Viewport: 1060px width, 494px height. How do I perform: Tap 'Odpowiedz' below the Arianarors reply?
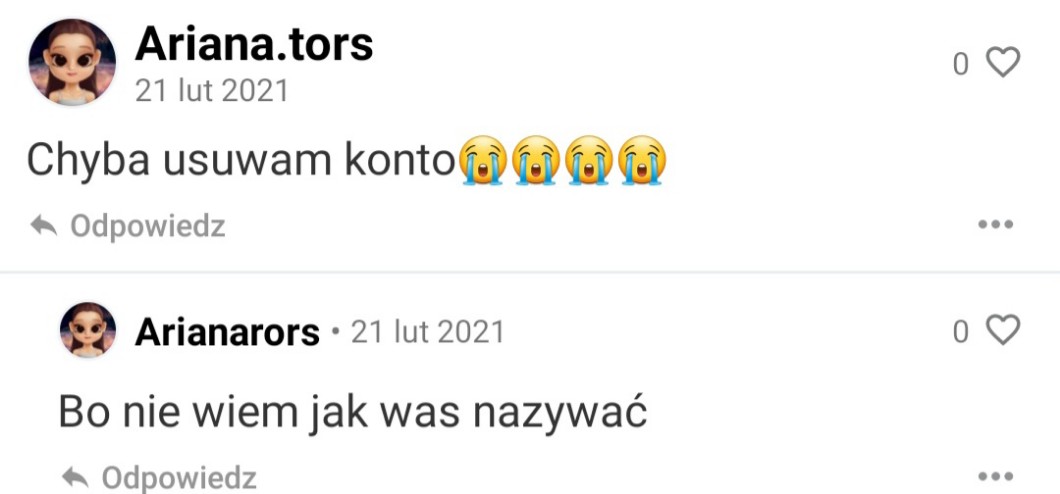click(x=179, y=478)
